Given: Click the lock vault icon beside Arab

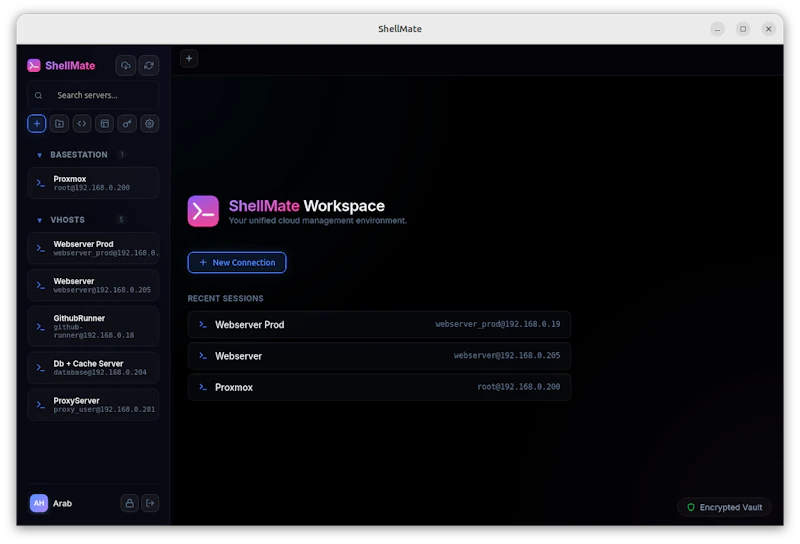Looking at the screenshot, I should tap(130, 503).
